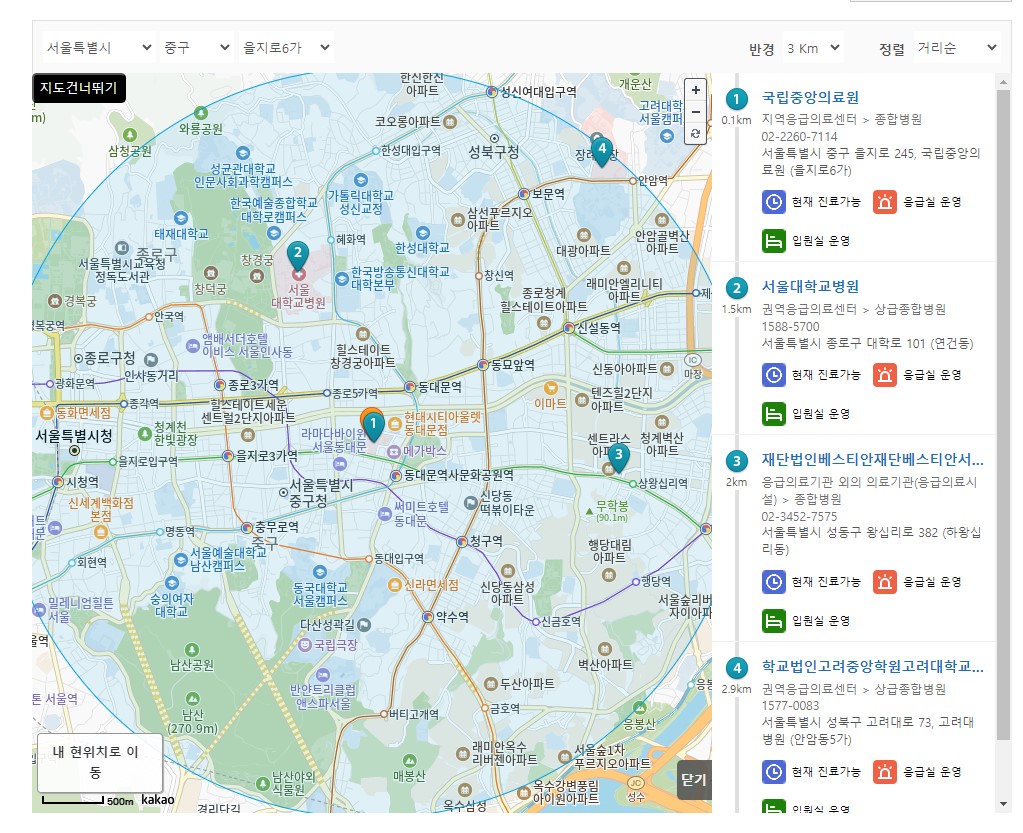This screenshot has width=1023, height=833.
Task: Click 서울특별시청 label on map
Action: (74, 436)
